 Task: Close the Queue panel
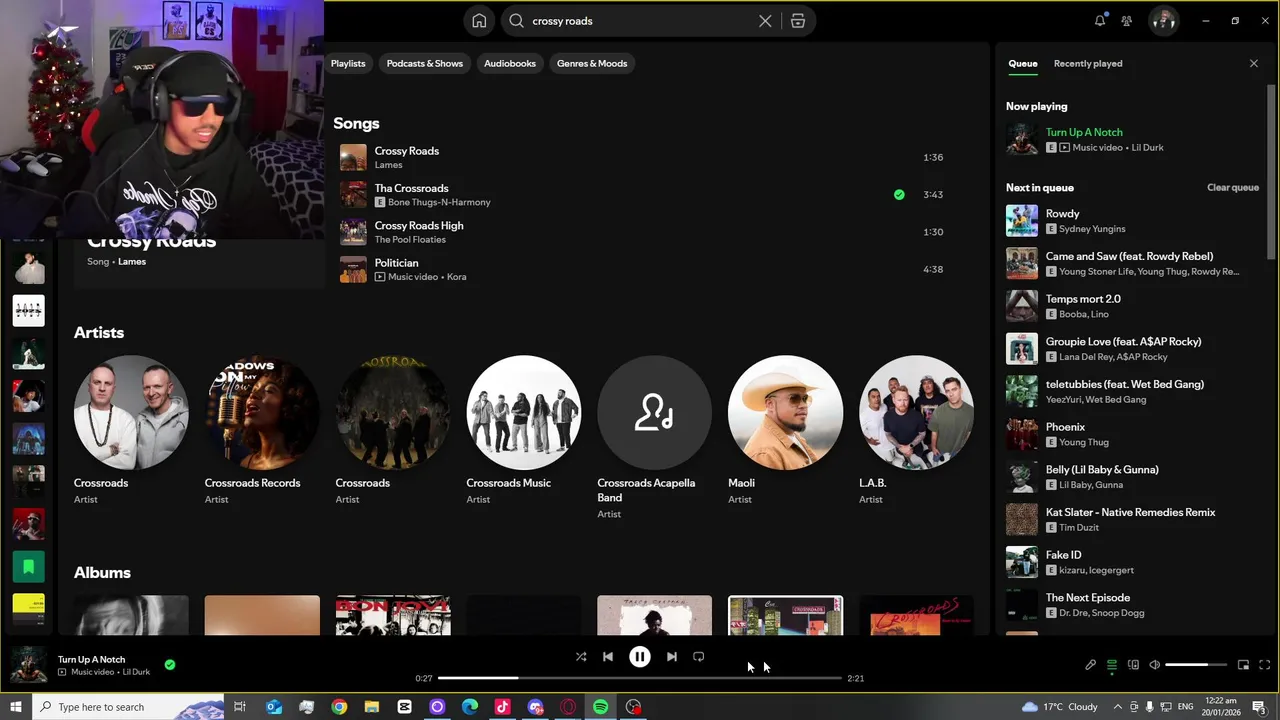click(1254, 63)
